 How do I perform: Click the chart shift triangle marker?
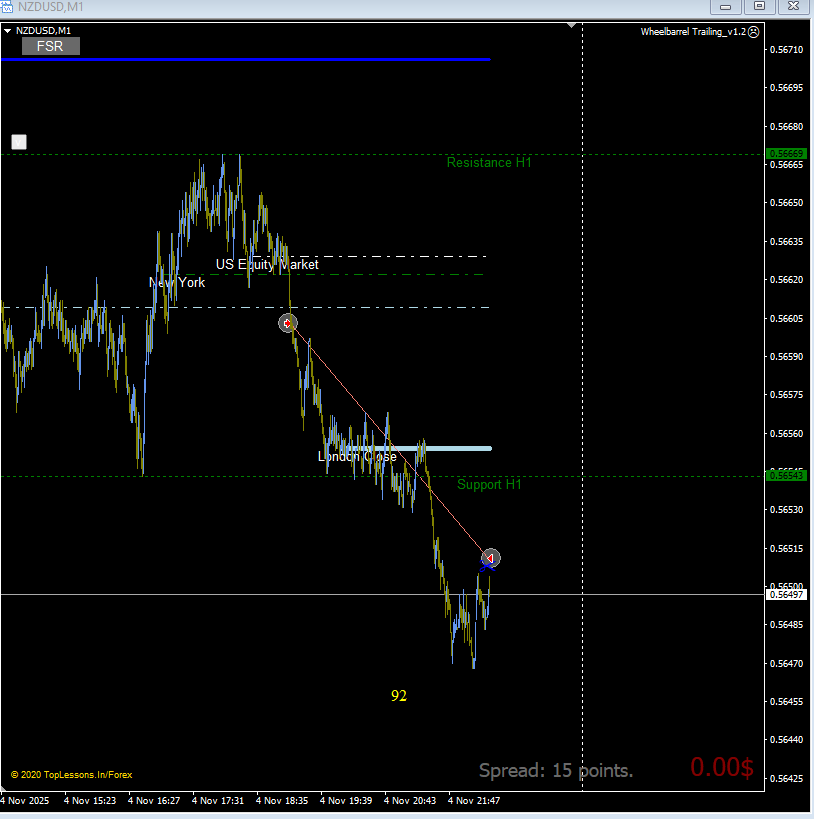(572, 25)
